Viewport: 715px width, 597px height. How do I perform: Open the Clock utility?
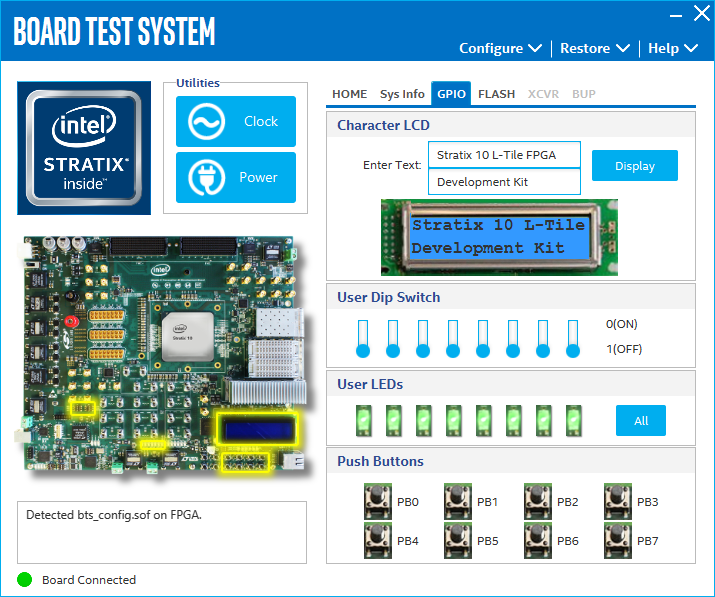[236, 121]
